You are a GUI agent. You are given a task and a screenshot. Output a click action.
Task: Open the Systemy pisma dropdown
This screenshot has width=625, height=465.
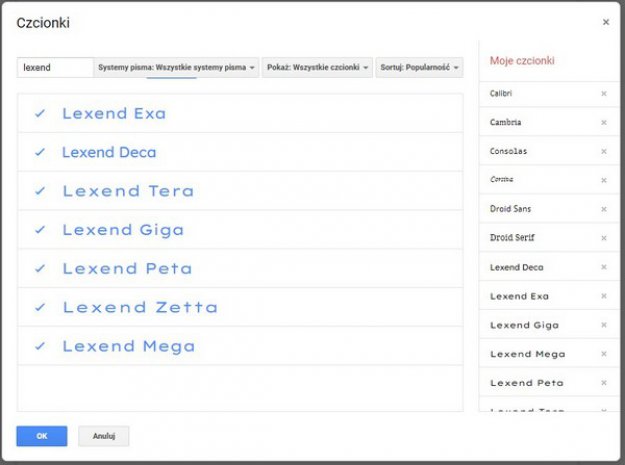tap(176, 68)
